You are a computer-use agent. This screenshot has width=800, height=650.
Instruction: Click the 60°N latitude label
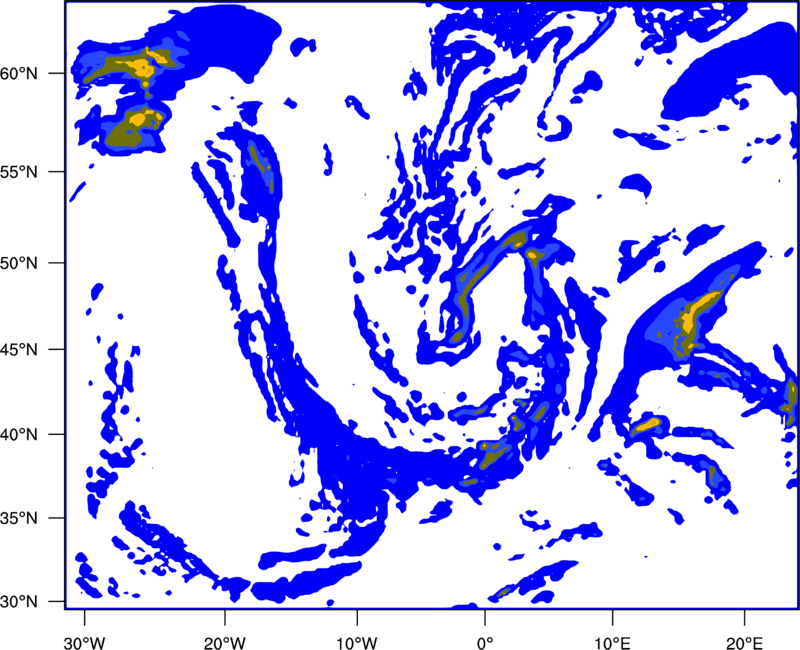click(x=19, y=73)
